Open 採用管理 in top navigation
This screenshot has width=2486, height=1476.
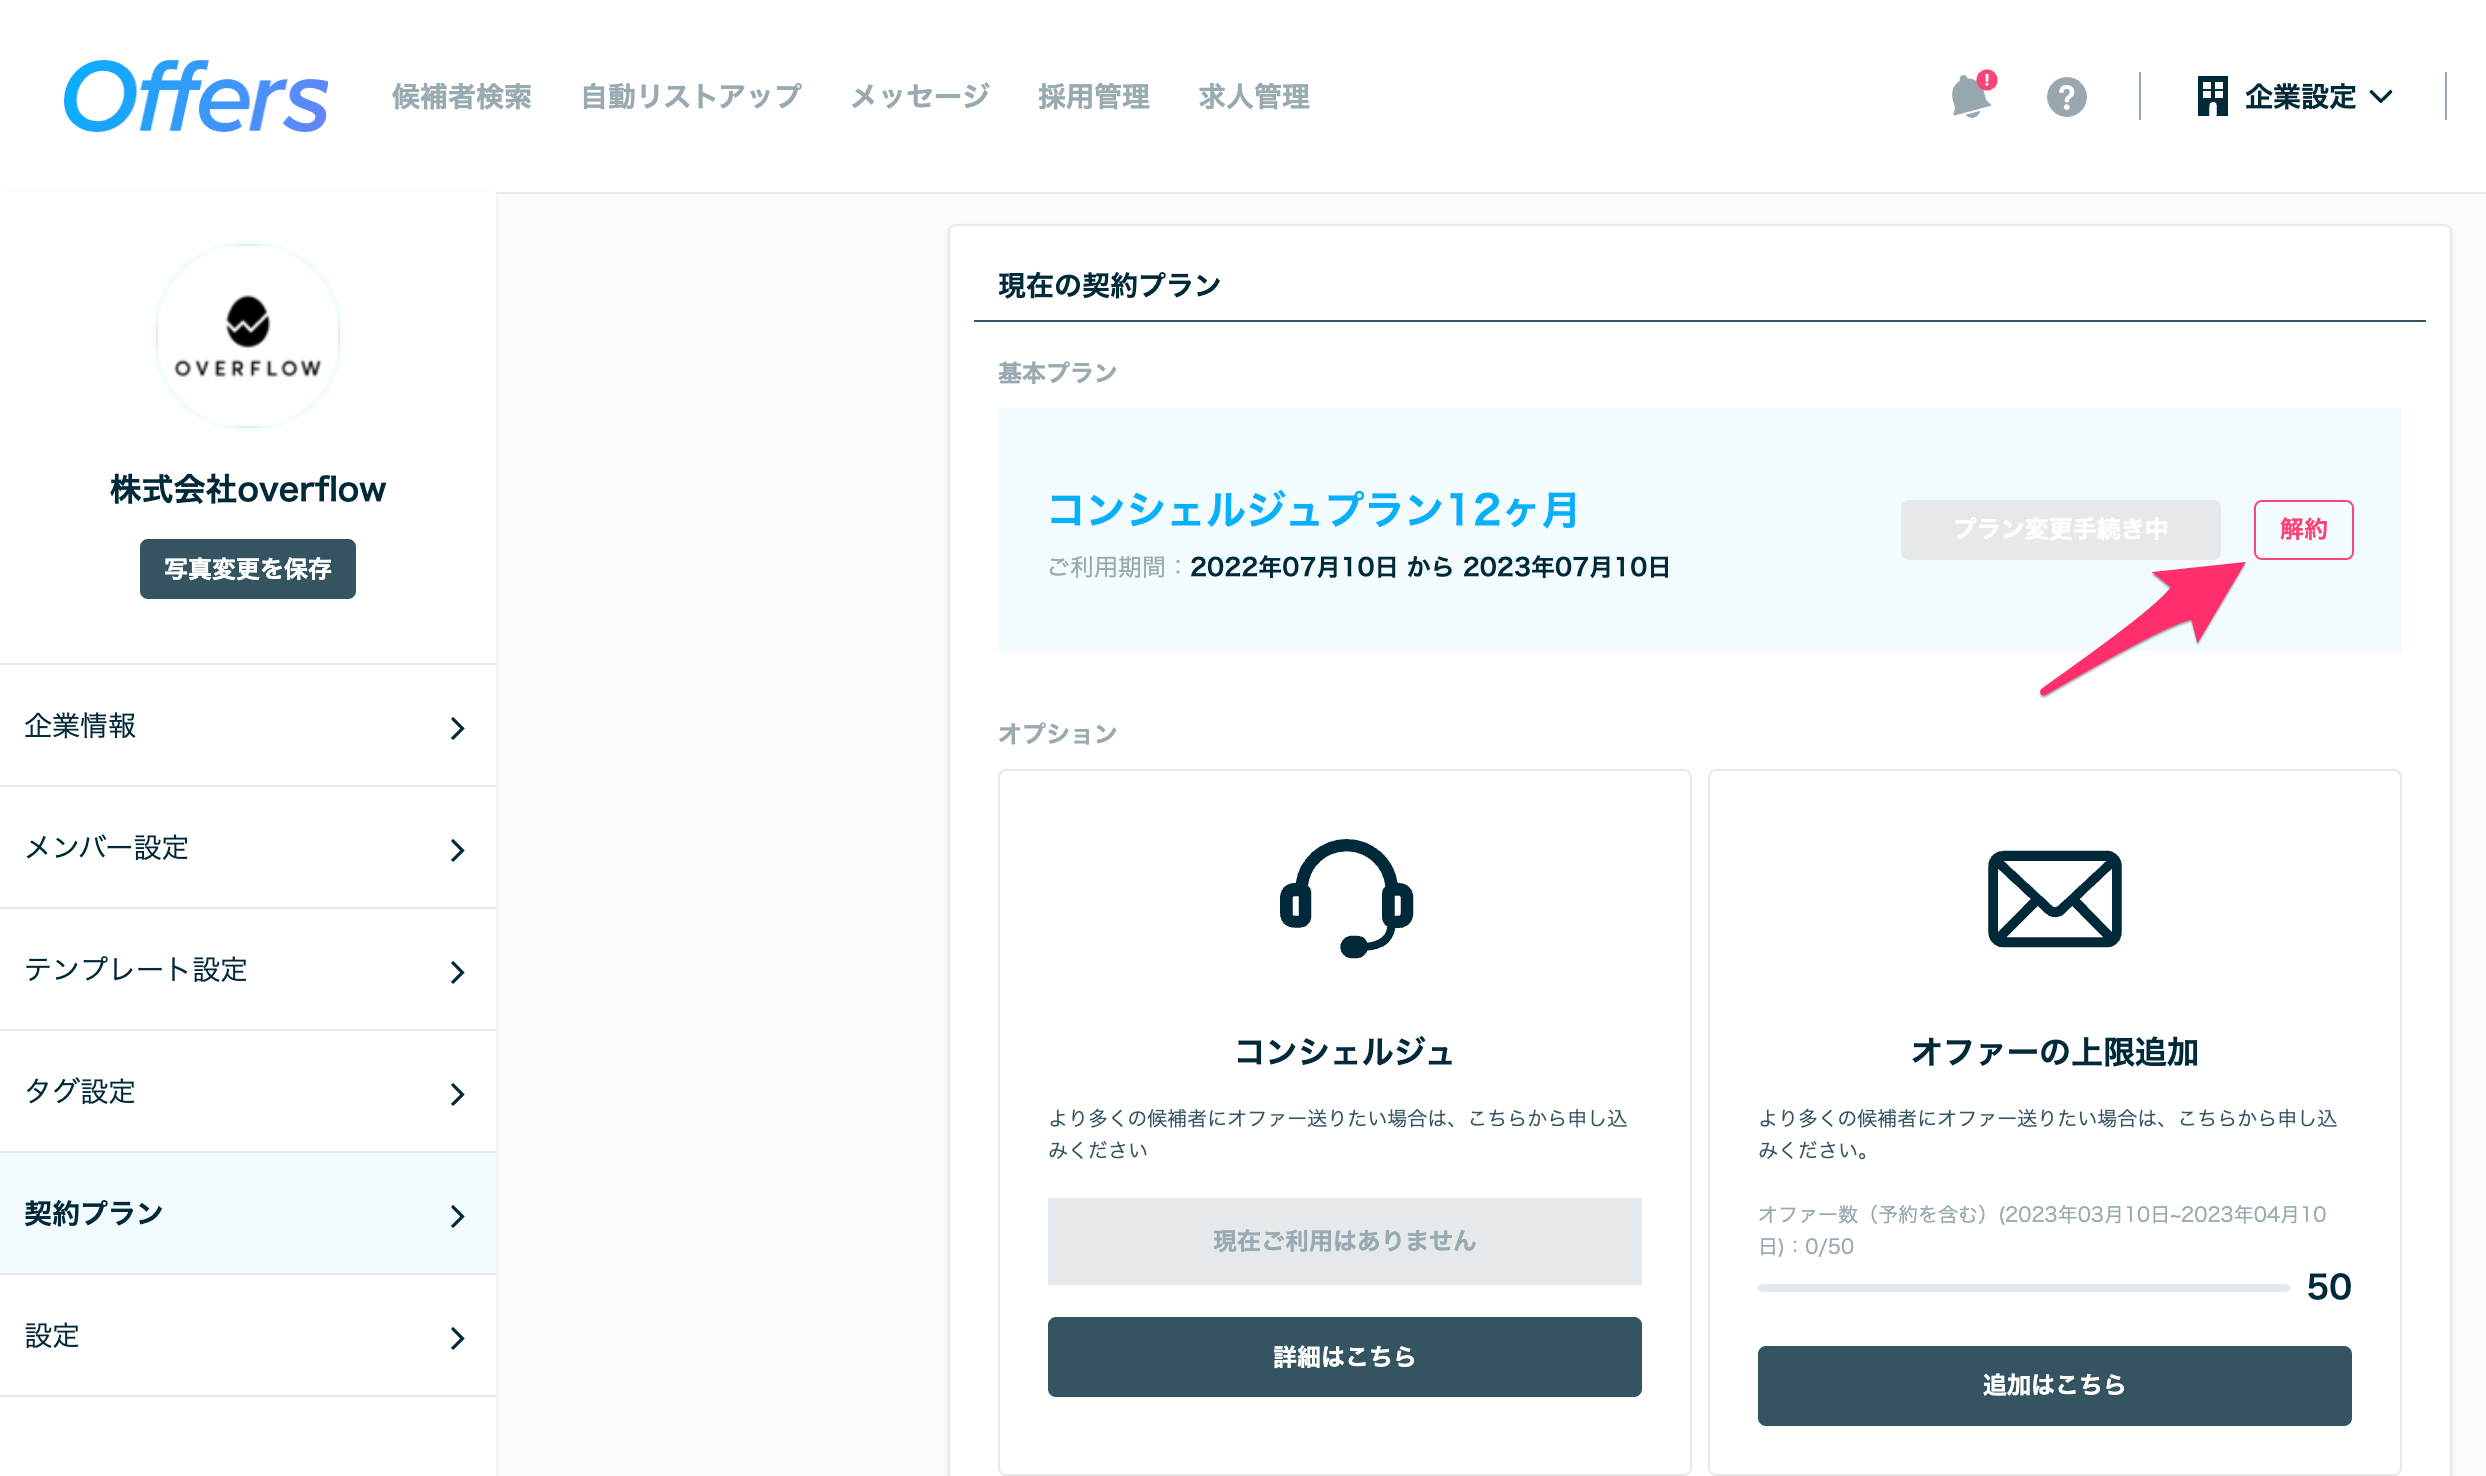(1094, 97)
